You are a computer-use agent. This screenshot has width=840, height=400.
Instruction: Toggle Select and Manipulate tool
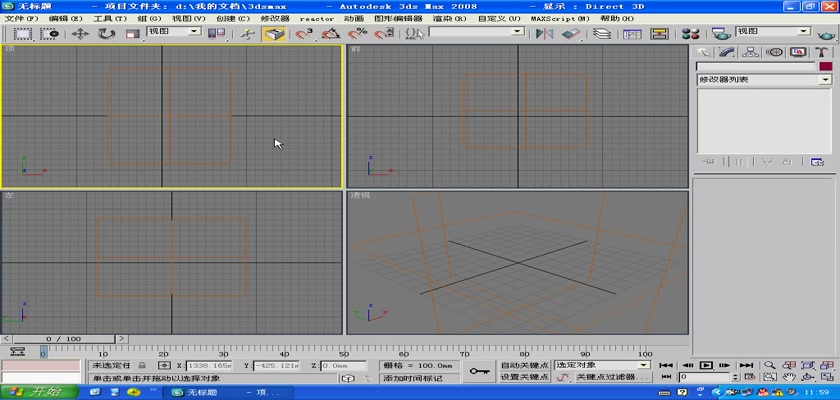[x=248, y=34]
